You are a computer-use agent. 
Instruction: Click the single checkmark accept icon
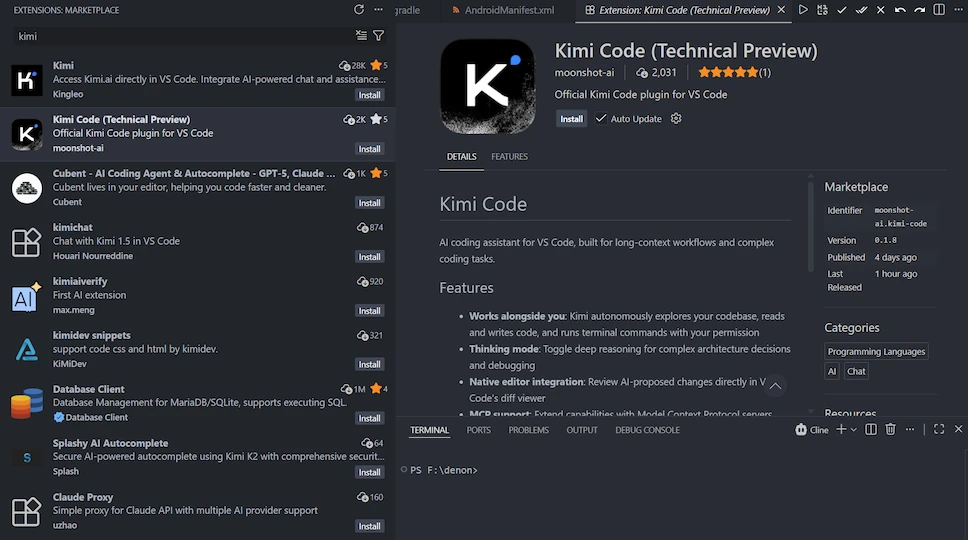[841, 10]
